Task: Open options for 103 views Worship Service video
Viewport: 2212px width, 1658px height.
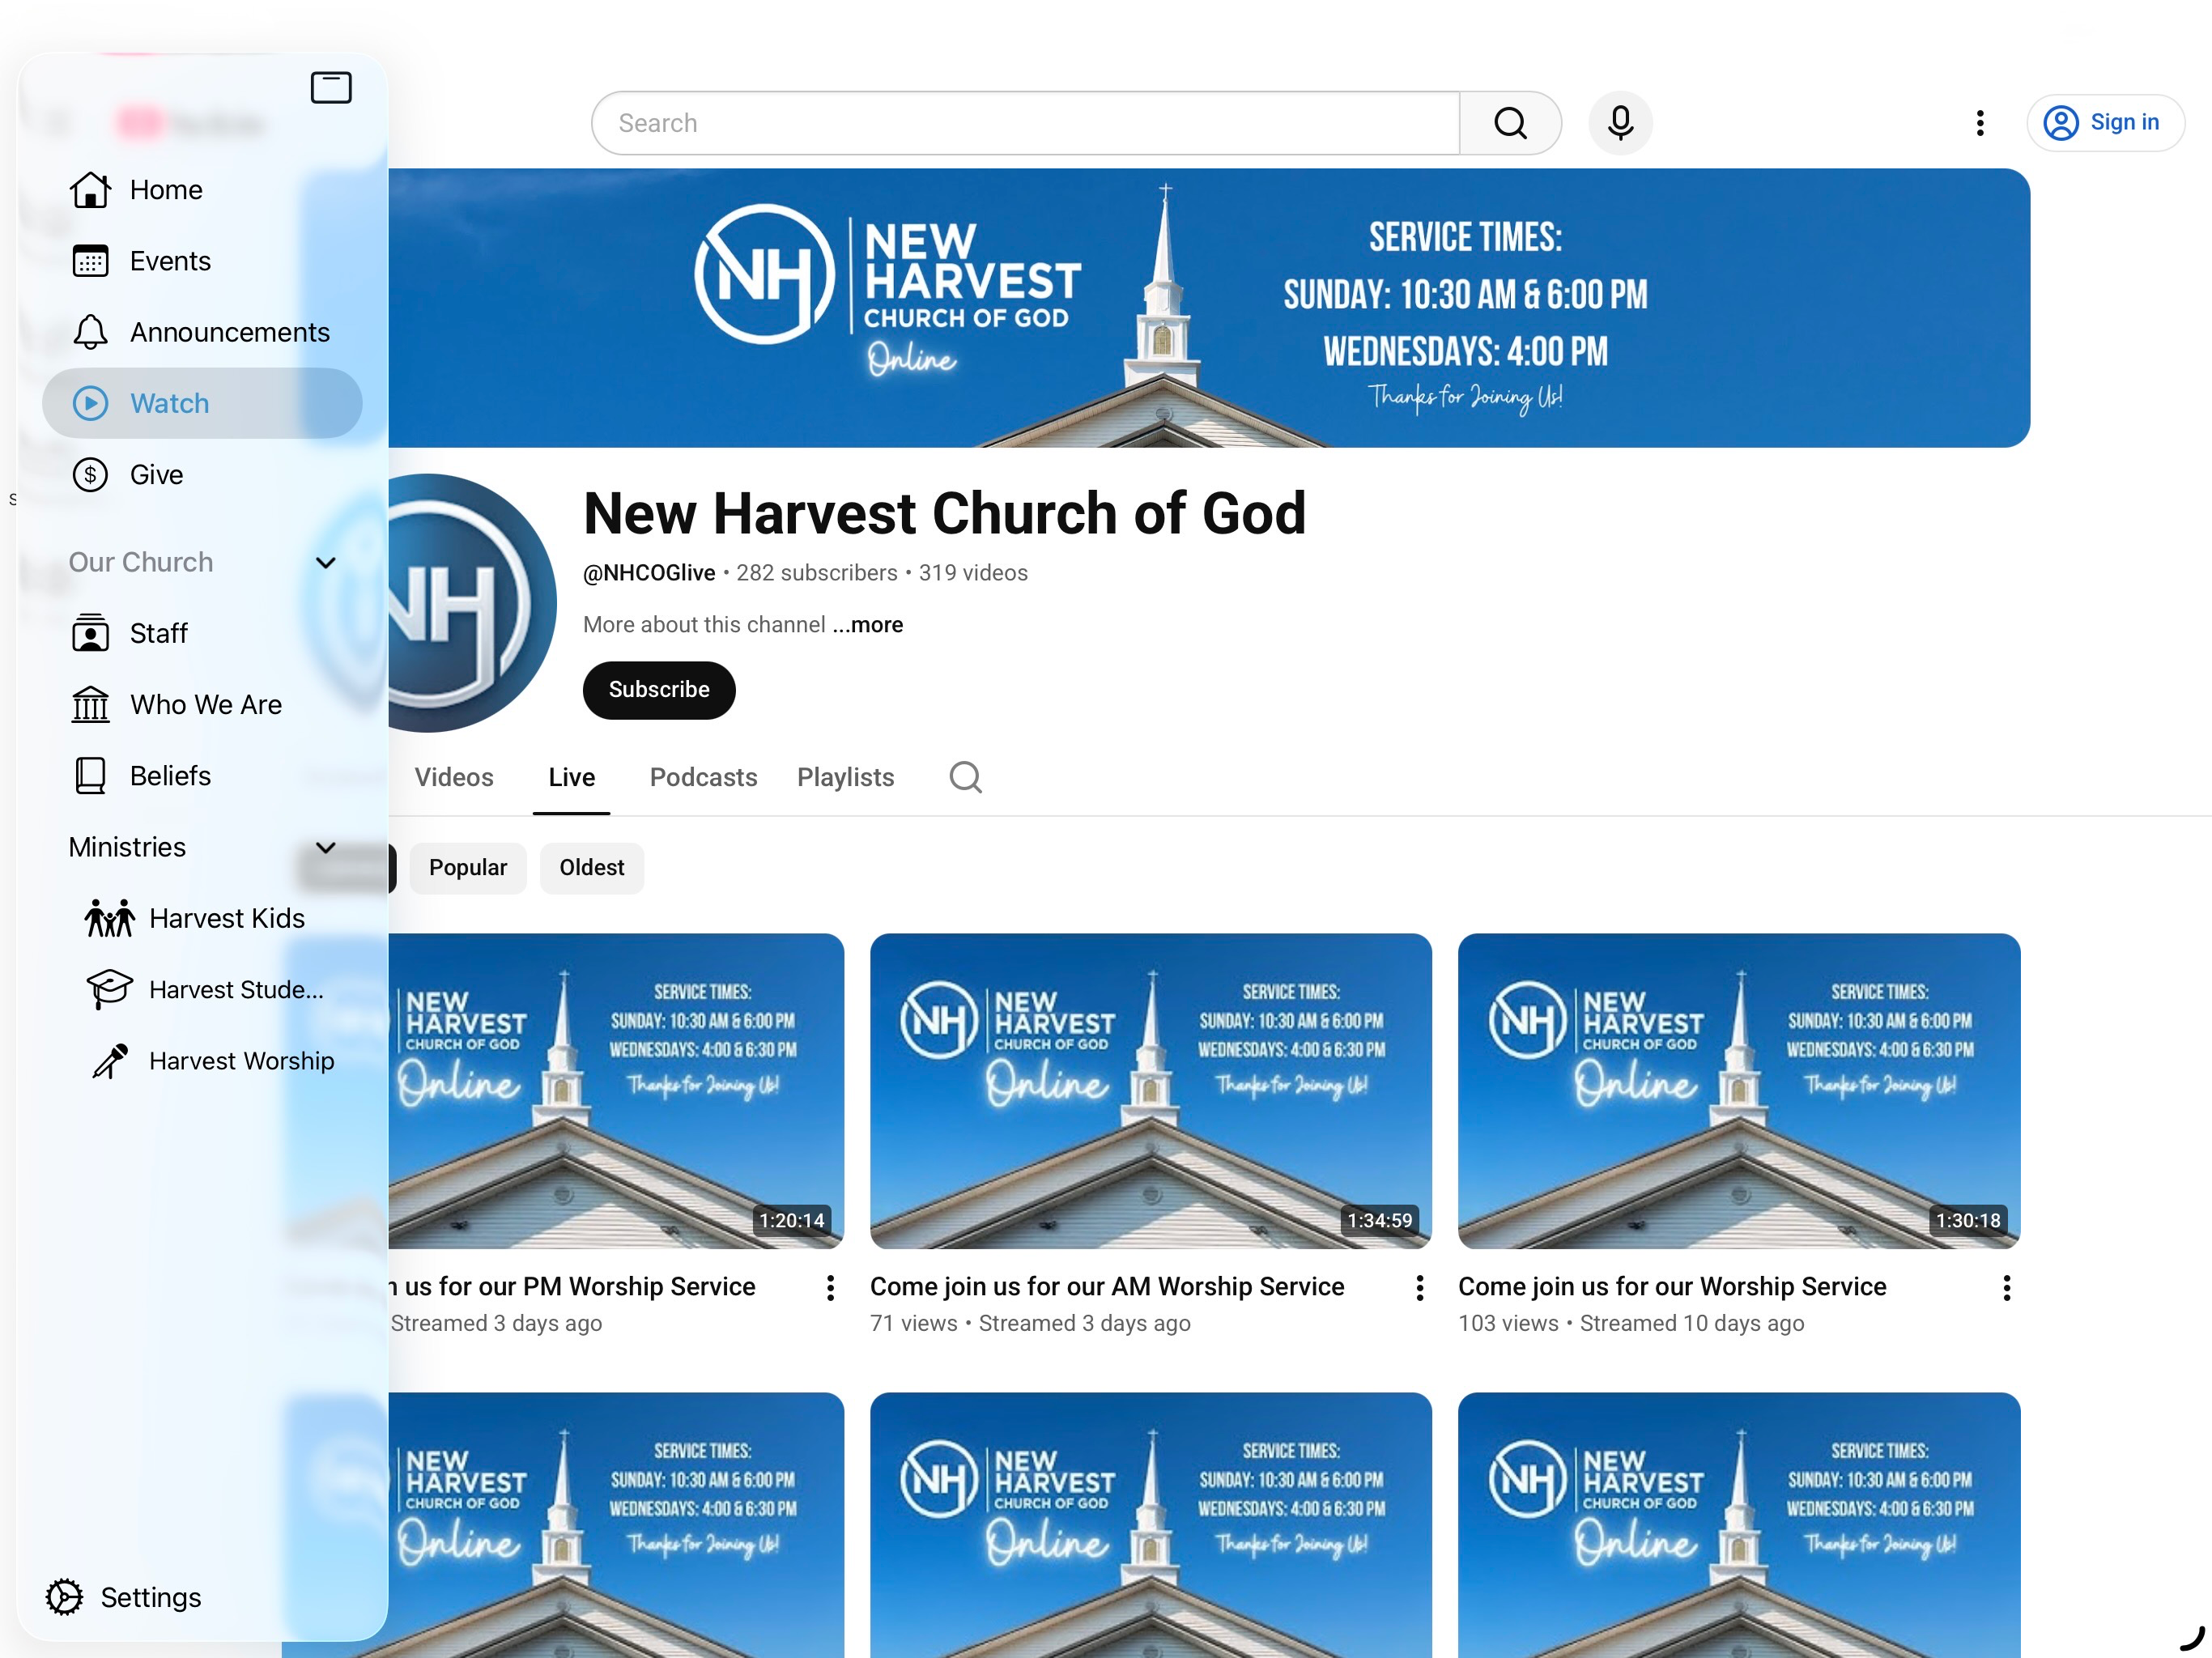Action: (x=2006, y=1288)
